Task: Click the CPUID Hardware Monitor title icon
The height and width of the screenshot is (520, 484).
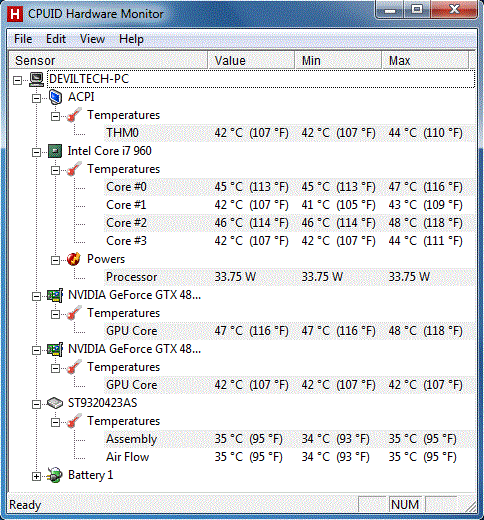Action: (x=15, y=14)
